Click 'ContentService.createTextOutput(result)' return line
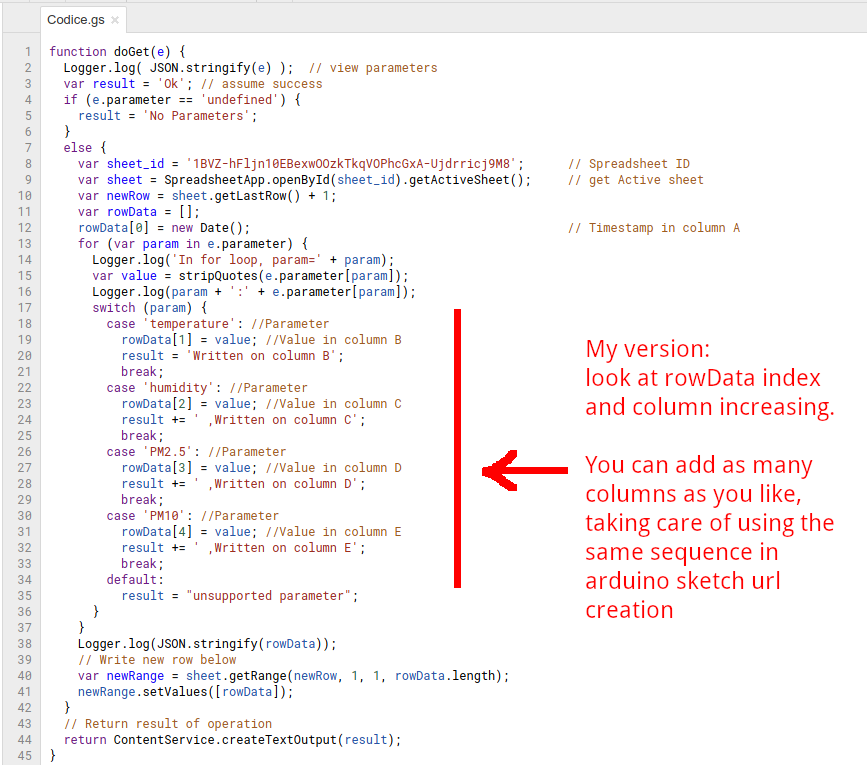Image resolution: width=867 pixels, height=765 pixels. pyautogui.click(x=232, y=741)
